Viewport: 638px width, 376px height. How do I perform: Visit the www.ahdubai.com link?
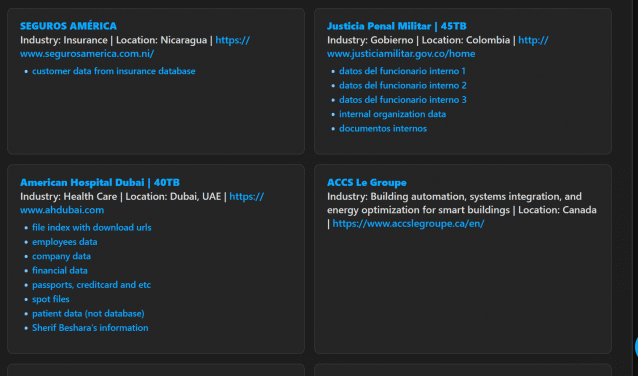[x=62, y=210]
